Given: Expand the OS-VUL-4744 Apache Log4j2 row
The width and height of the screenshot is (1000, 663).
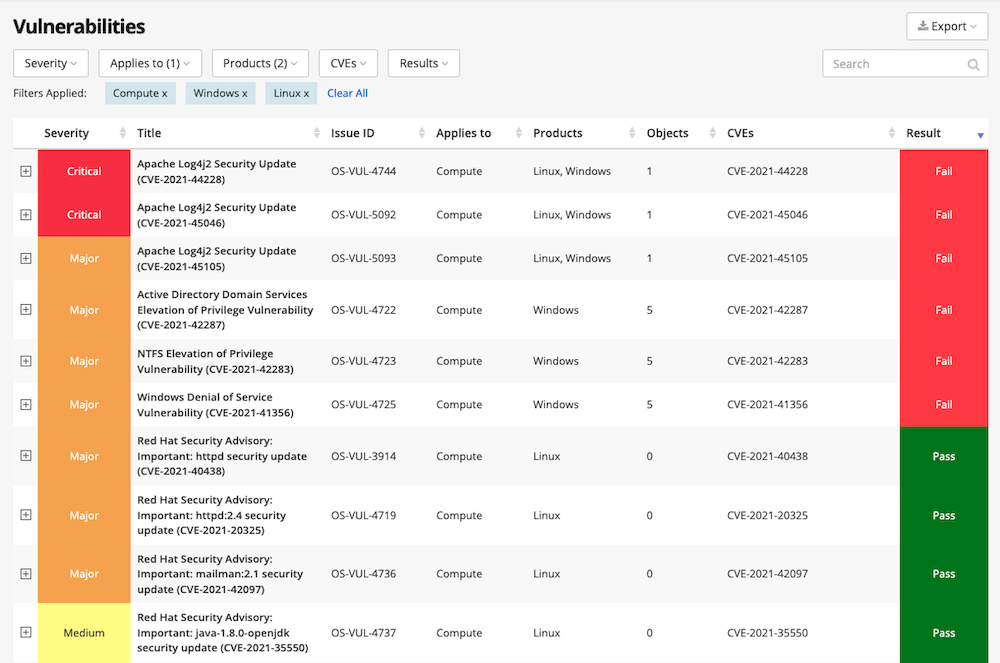Looking at the screenshot, I should [x=24, y=171].
